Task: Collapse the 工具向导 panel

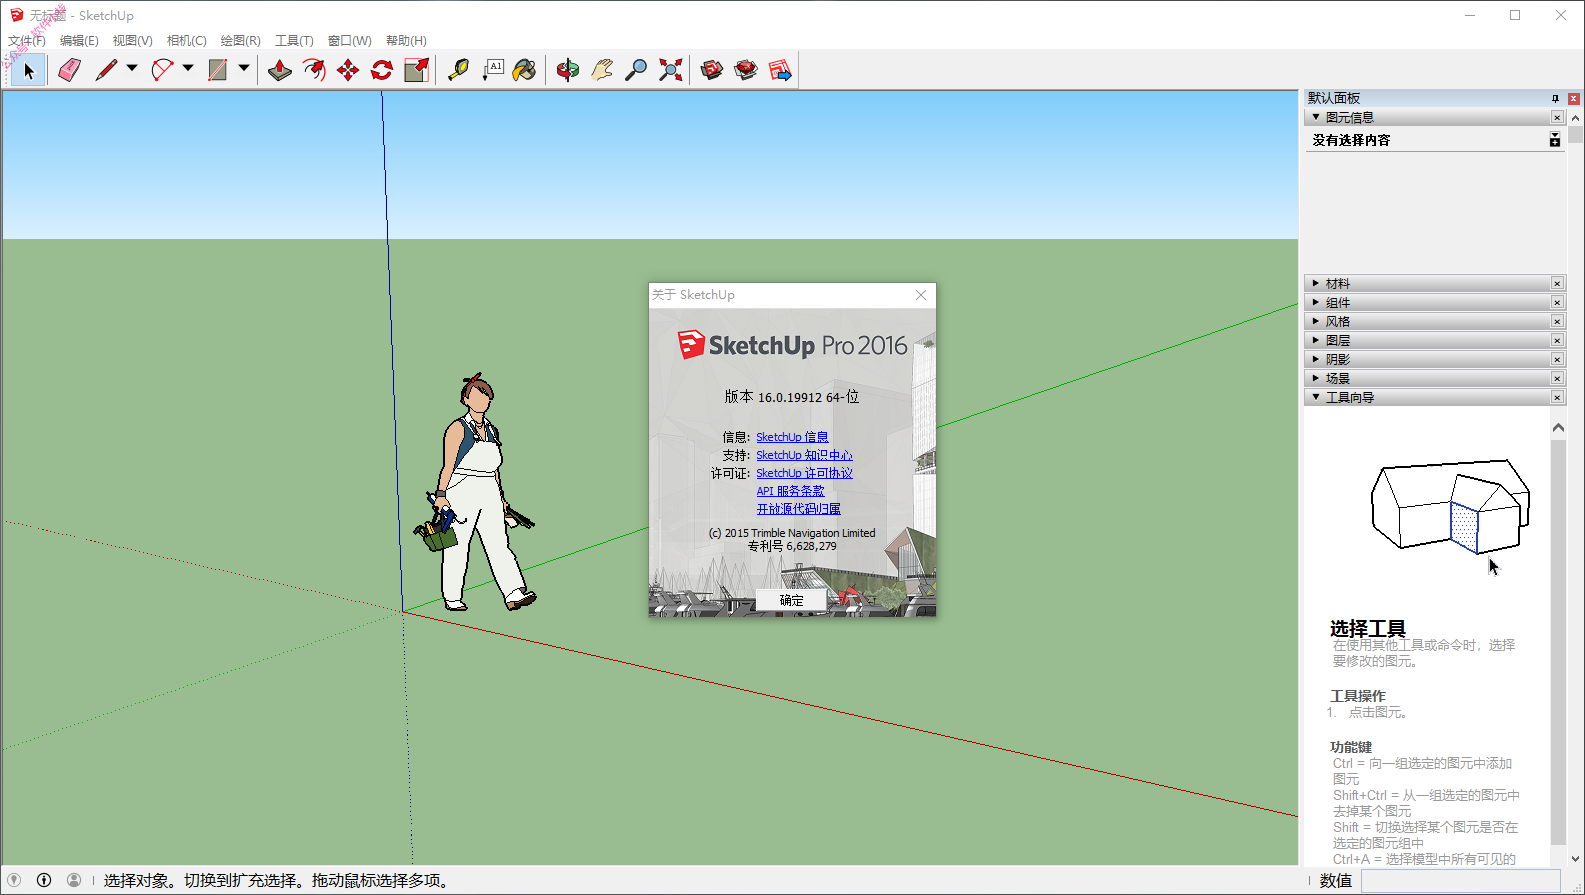Action: pyautogui.click(x=1316, y=397)
